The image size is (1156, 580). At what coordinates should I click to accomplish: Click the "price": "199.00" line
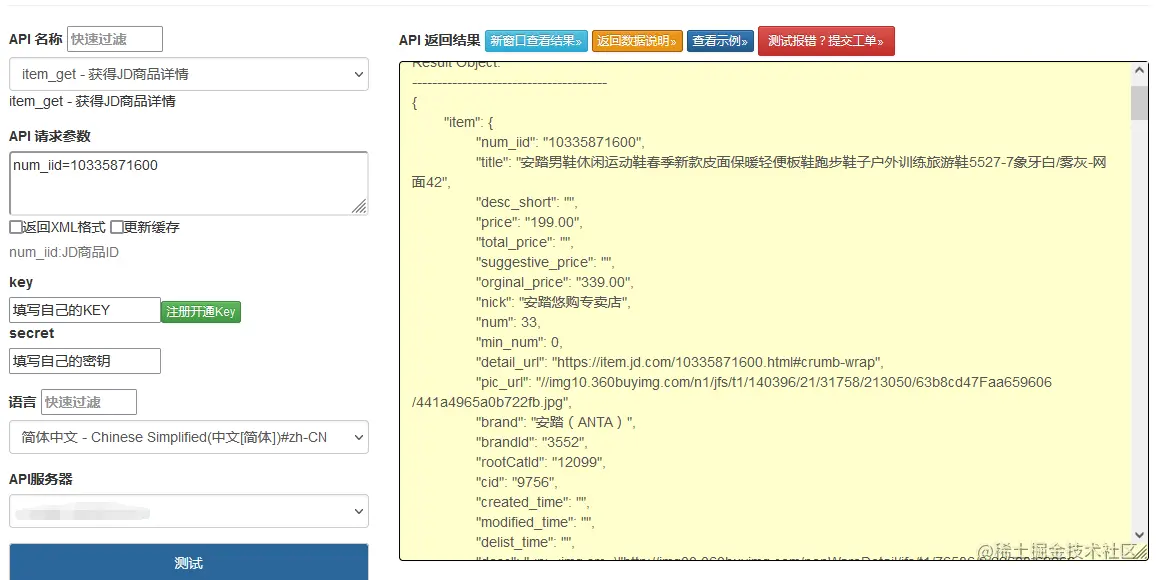tap(529, 222)
